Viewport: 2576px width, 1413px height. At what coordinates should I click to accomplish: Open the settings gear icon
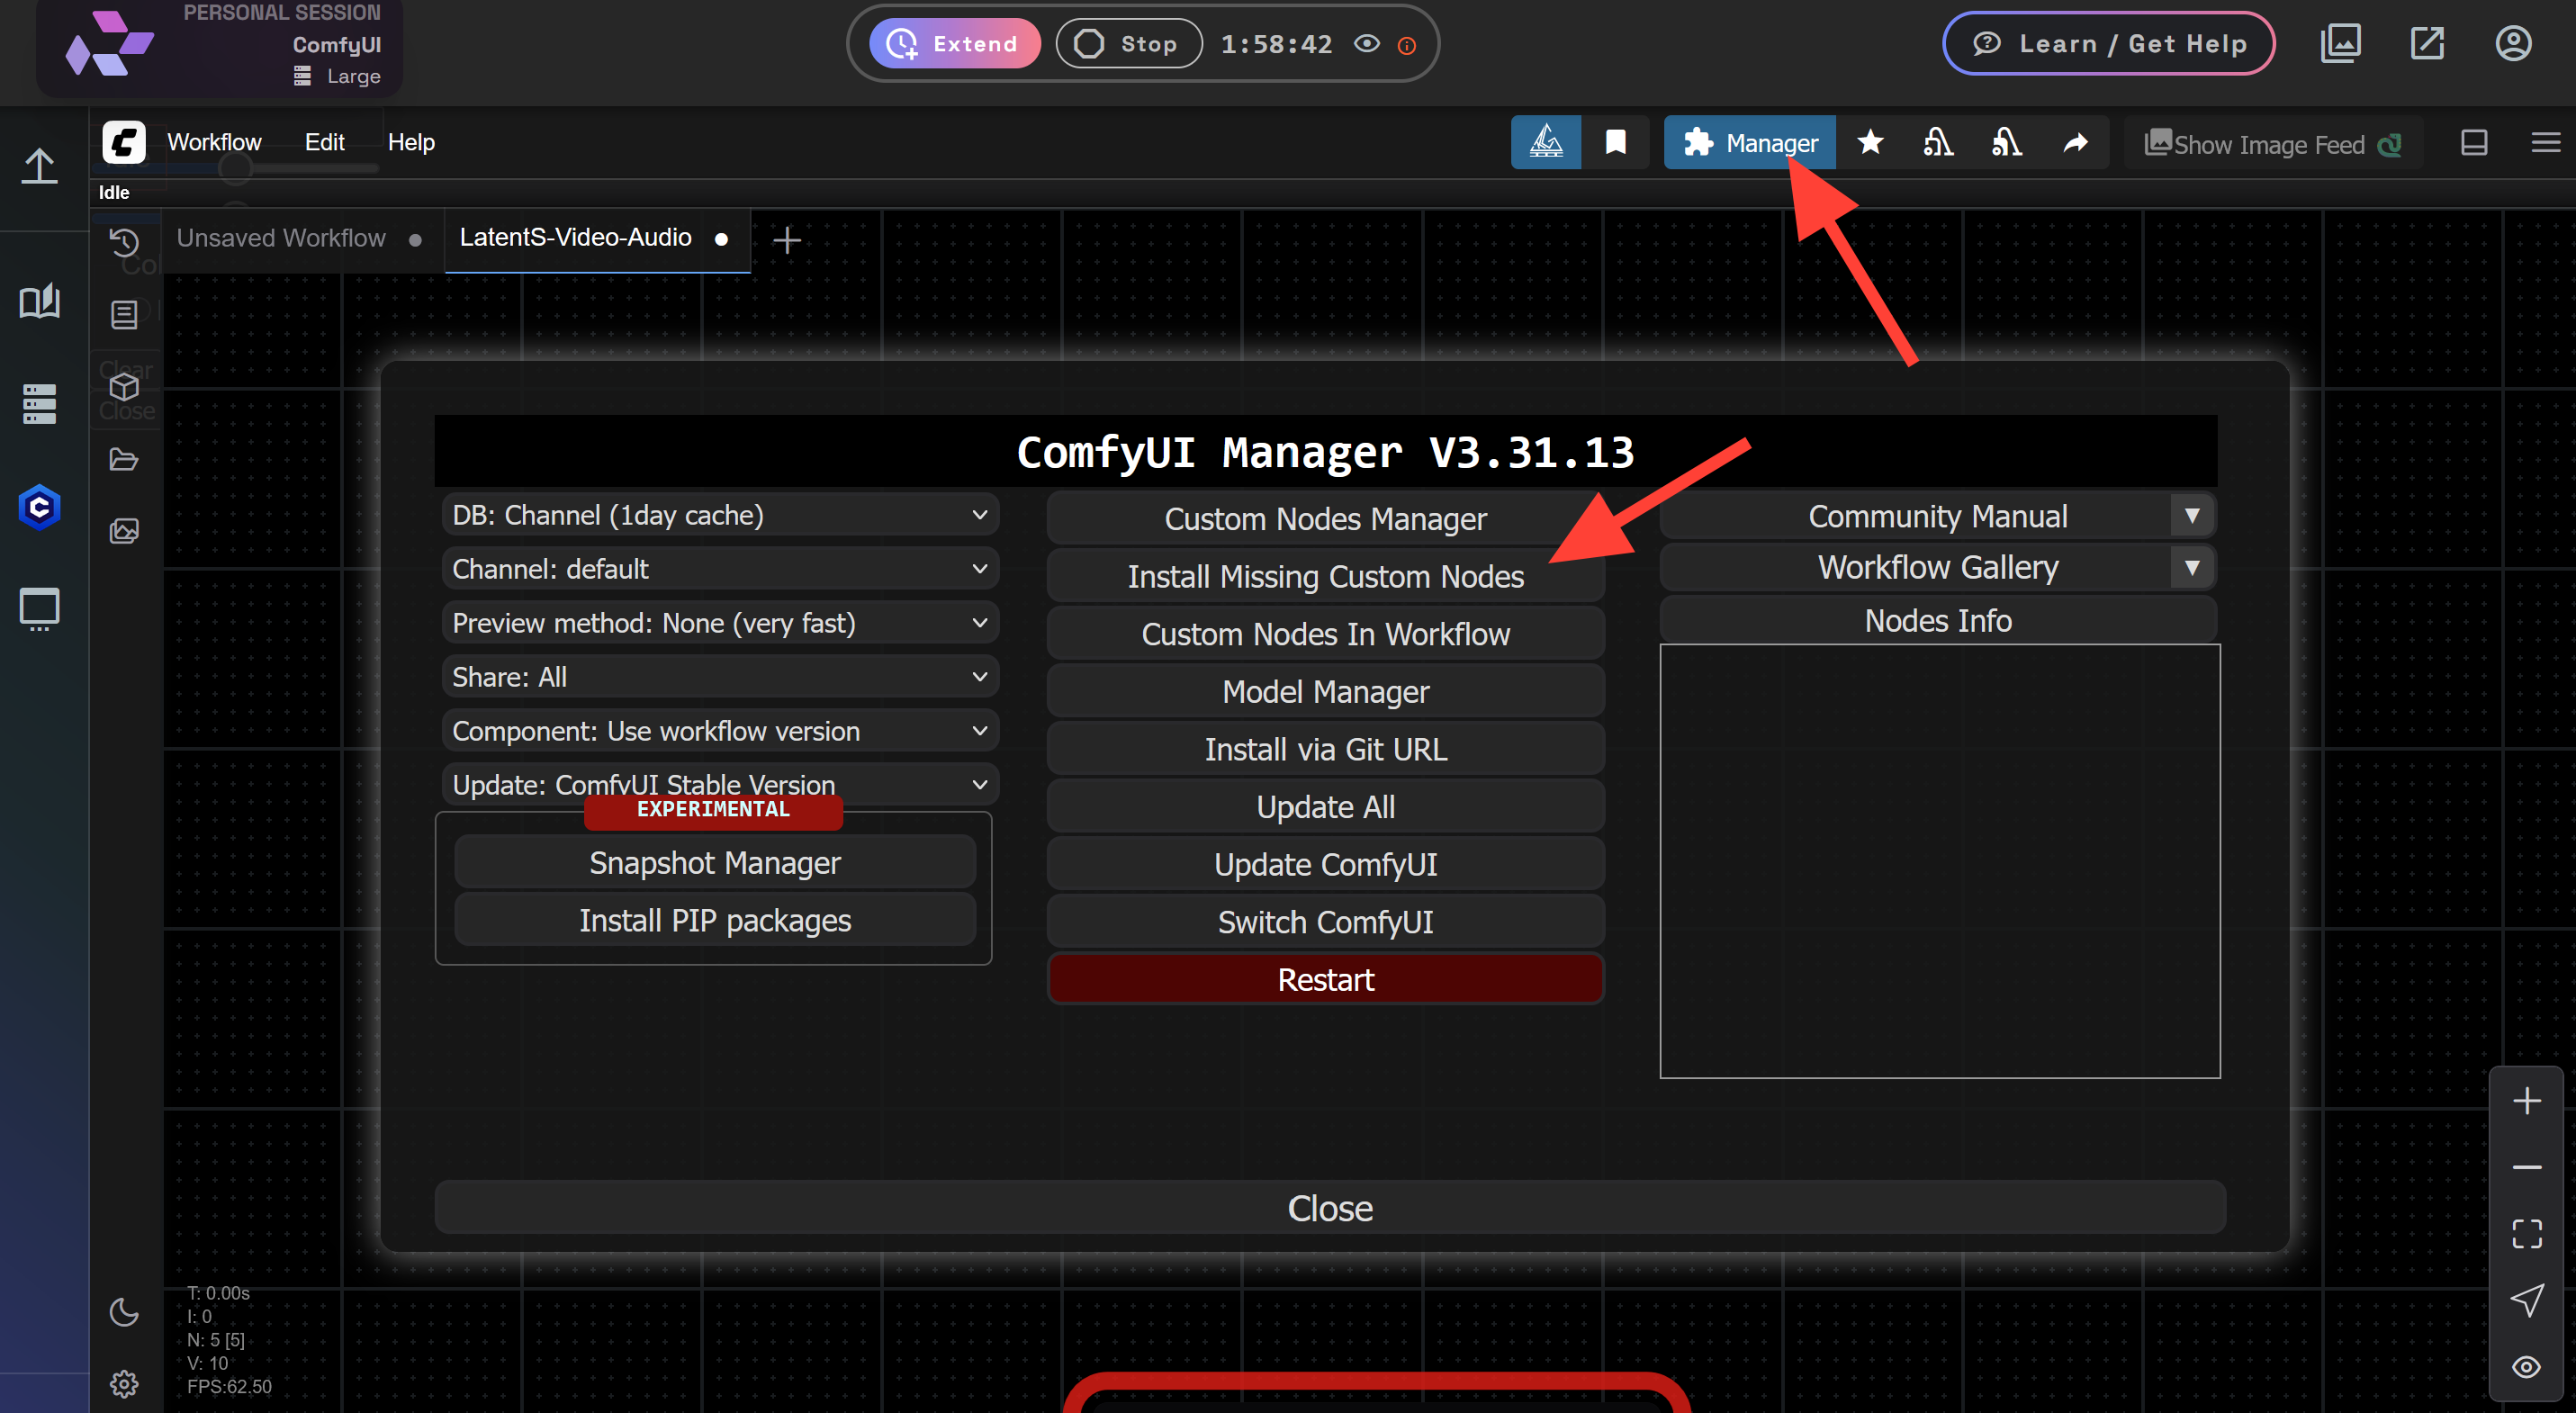pos(124,1384)
